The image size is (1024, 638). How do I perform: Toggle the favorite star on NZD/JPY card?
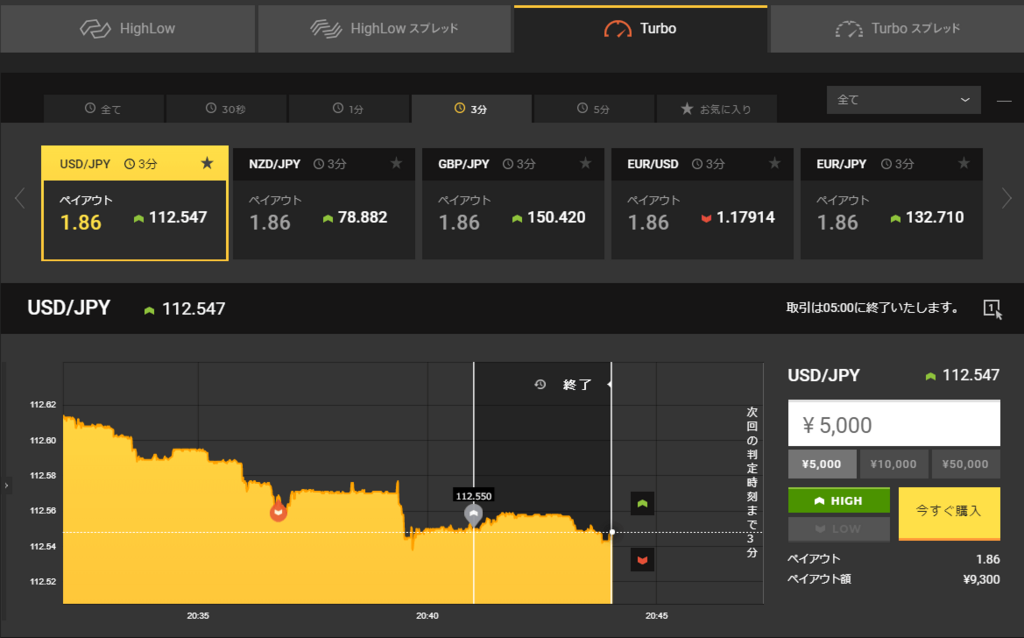[396, 161]
